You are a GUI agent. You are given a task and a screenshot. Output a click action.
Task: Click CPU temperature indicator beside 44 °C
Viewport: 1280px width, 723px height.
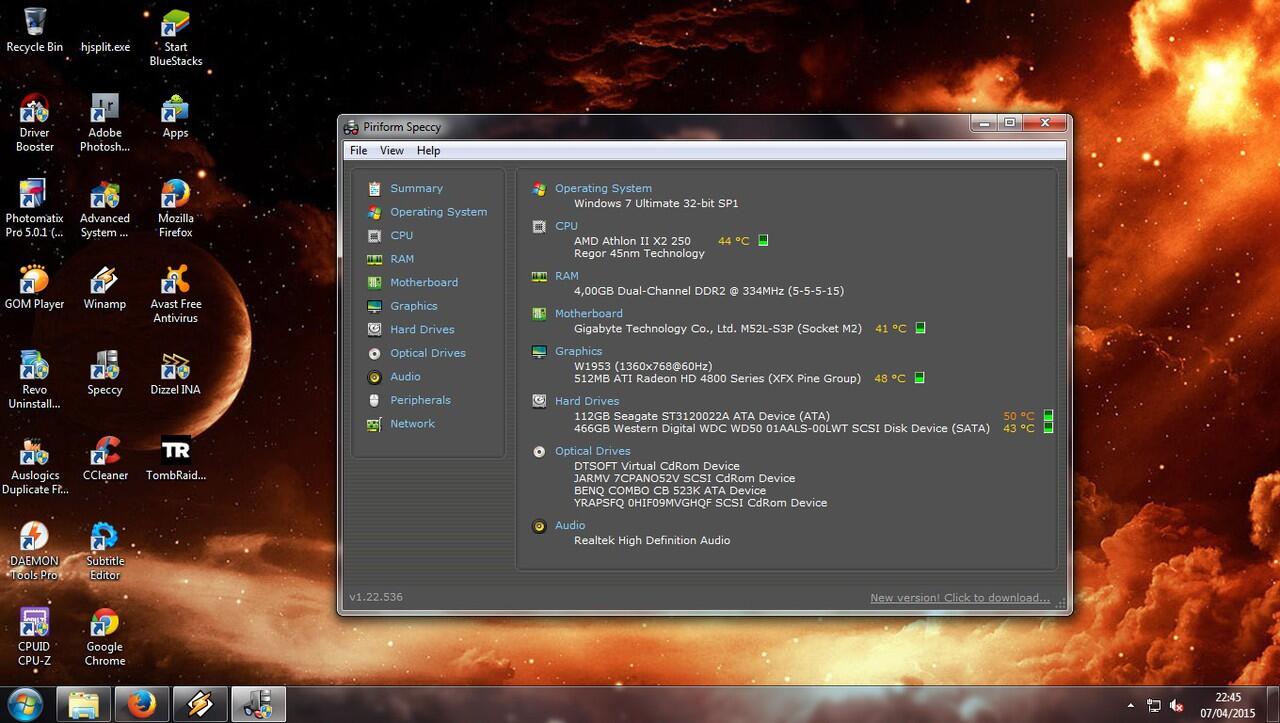tap(763, 241)
